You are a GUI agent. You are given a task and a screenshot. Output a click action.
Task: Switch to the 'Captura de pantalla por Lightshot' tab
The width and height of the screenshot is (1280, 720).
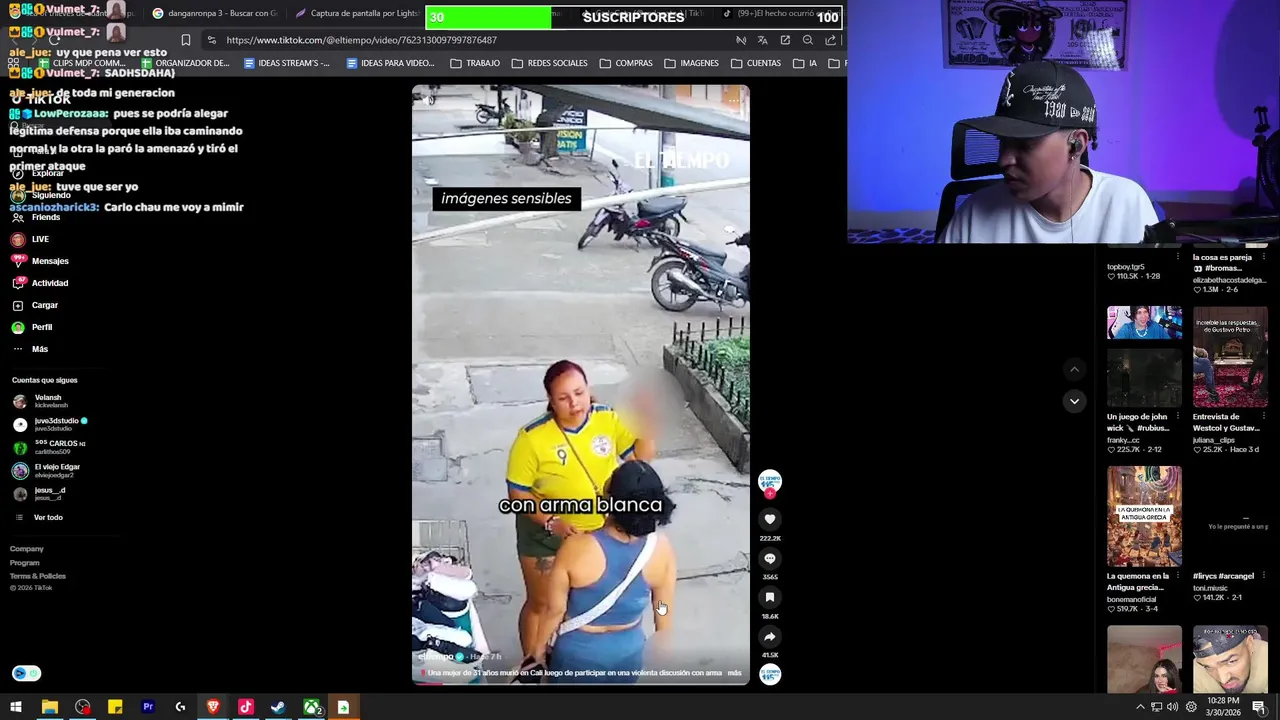[x=357, y=14]
